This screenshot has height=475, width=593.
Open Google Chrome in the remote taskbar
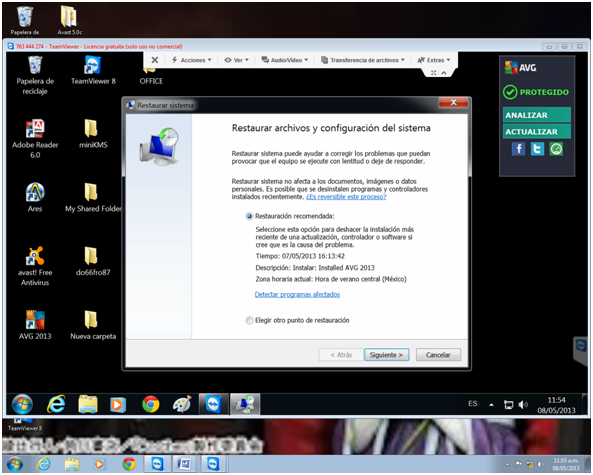pyautogui.click(x=151, y=404)
